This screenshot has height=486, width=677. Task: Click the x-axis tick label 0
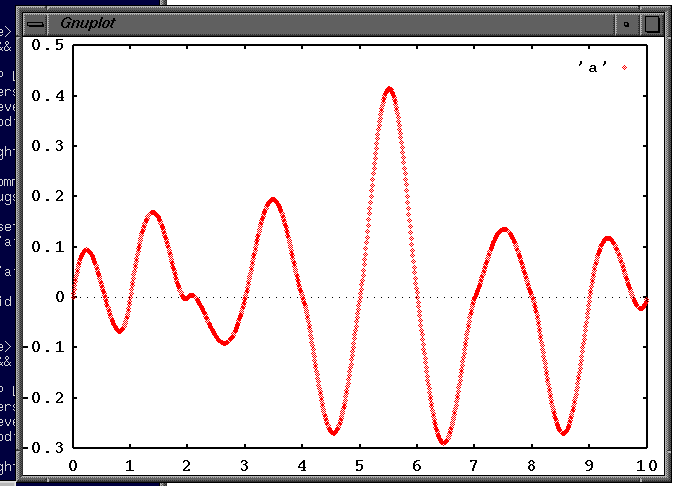coord(72,465)
